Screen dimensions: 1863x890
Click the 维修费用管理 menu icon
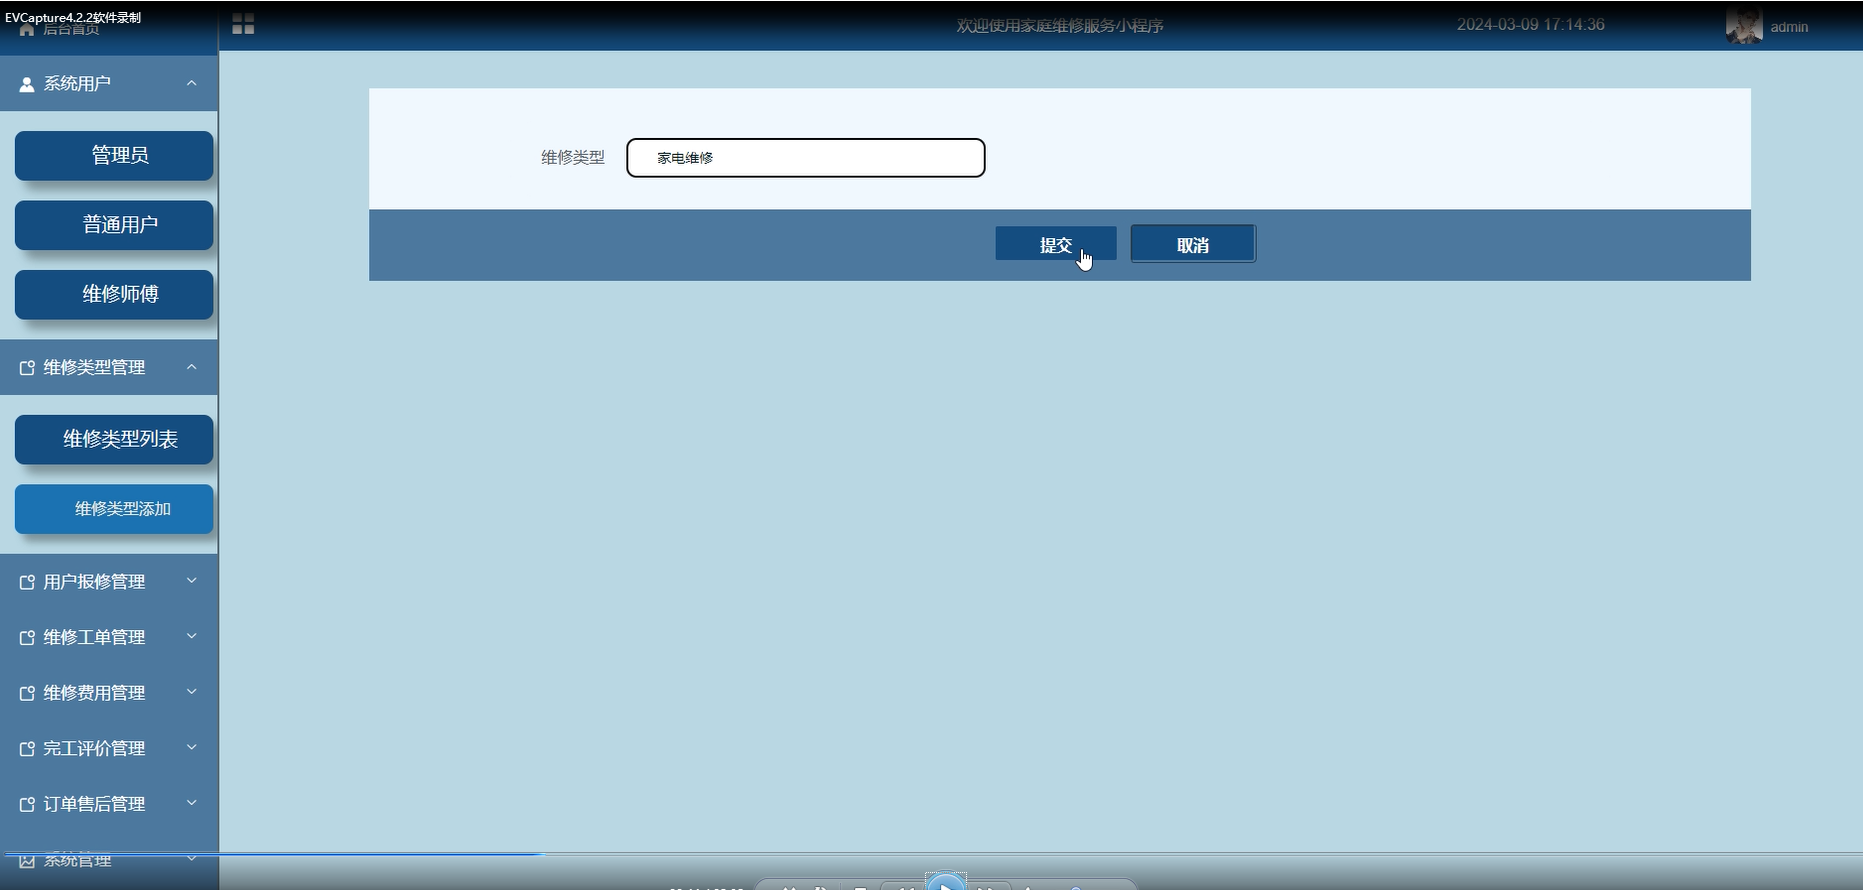(27, 693)
